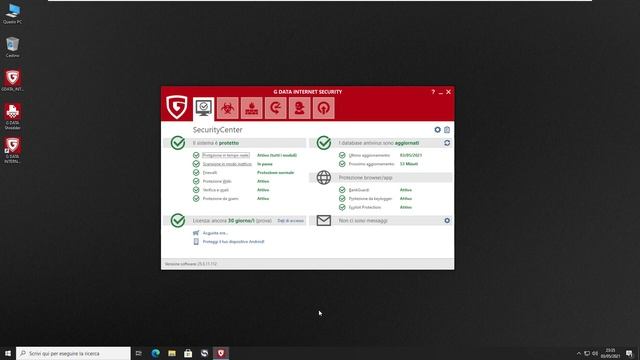The image size is (640, 360).
Task: Open the Backup tab with circular arrow
Action: coord(276,108)
